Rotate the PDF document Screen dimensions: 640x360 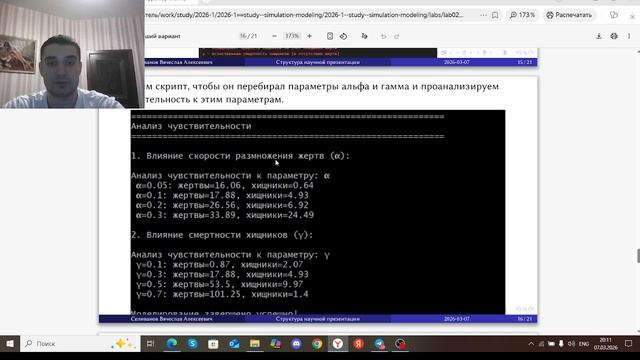tap(343, 36)
